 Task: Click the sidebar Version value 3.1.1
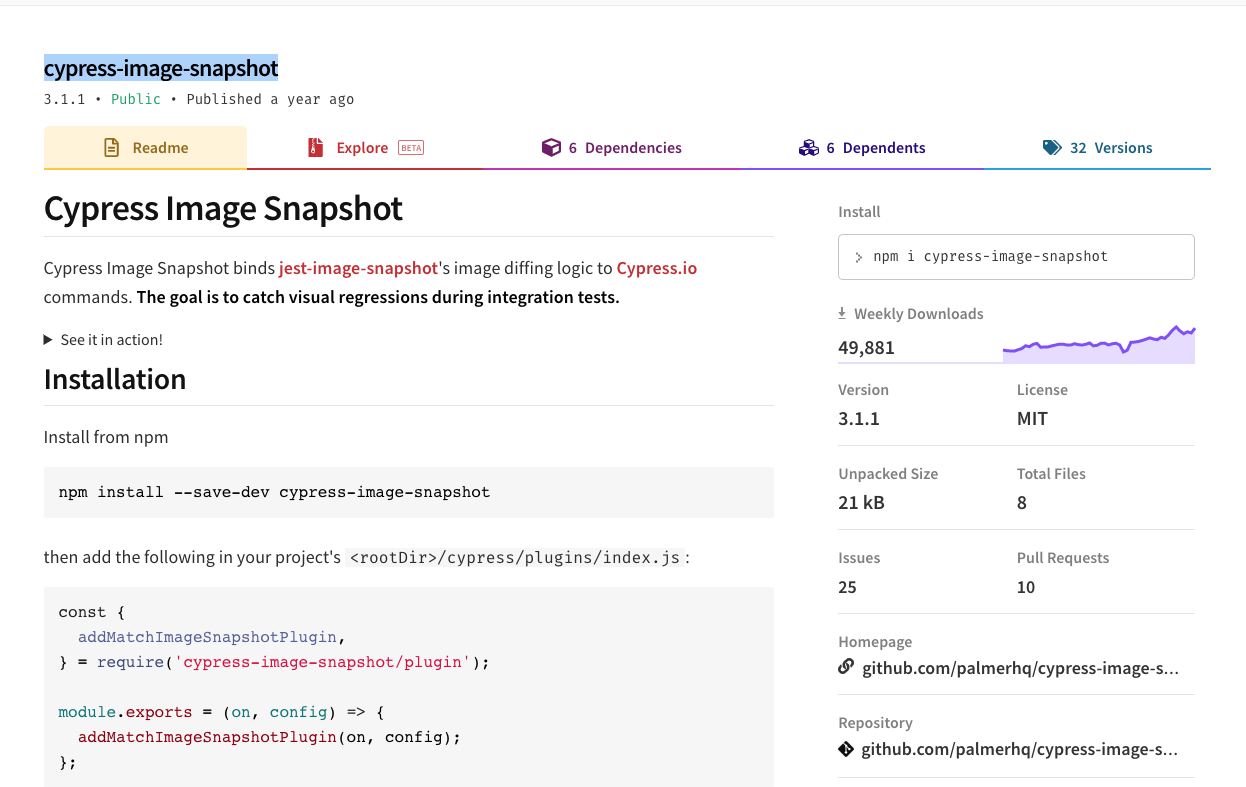click(859, 419)
